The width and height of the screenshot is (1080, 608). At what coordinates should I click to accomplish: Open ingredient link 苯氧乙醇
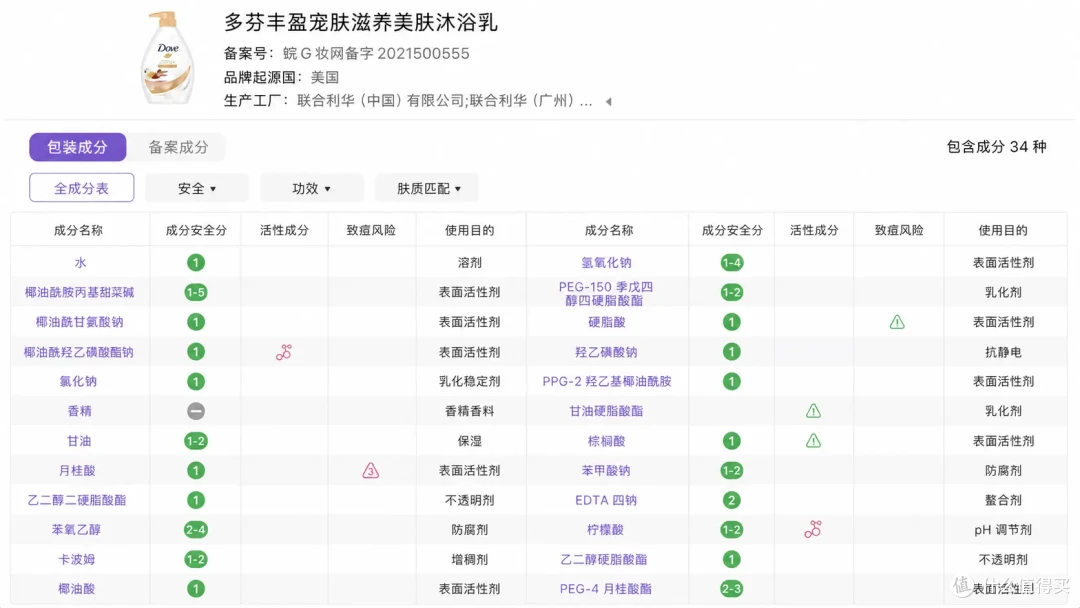[76, 530]
